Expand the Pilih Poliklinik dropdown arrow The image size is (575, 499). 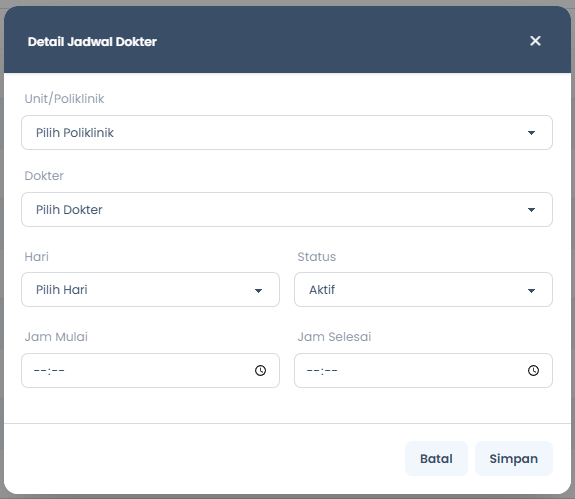click(531, 133)
